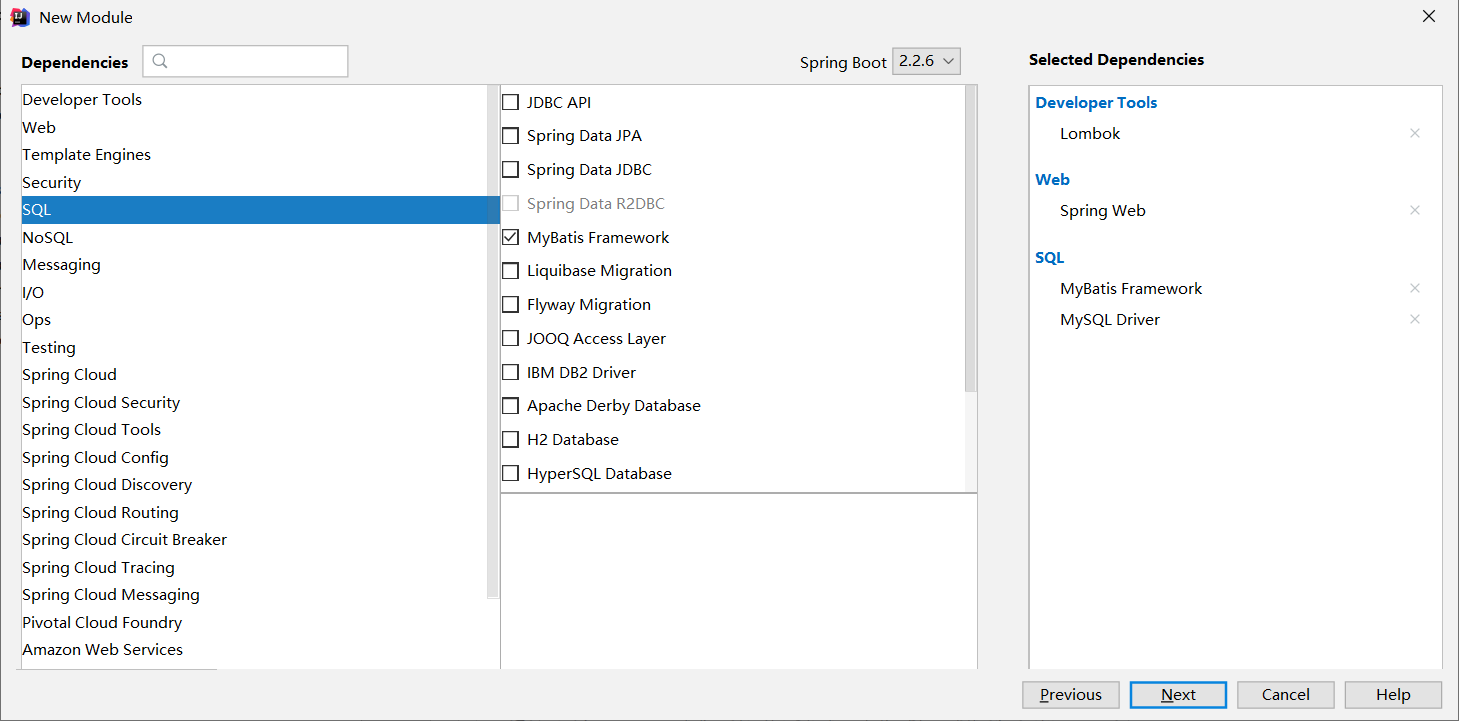Remove MyBatis Framework from selected list
The width and height of the screenshot is (1459, 721).
click(1414, 288)
